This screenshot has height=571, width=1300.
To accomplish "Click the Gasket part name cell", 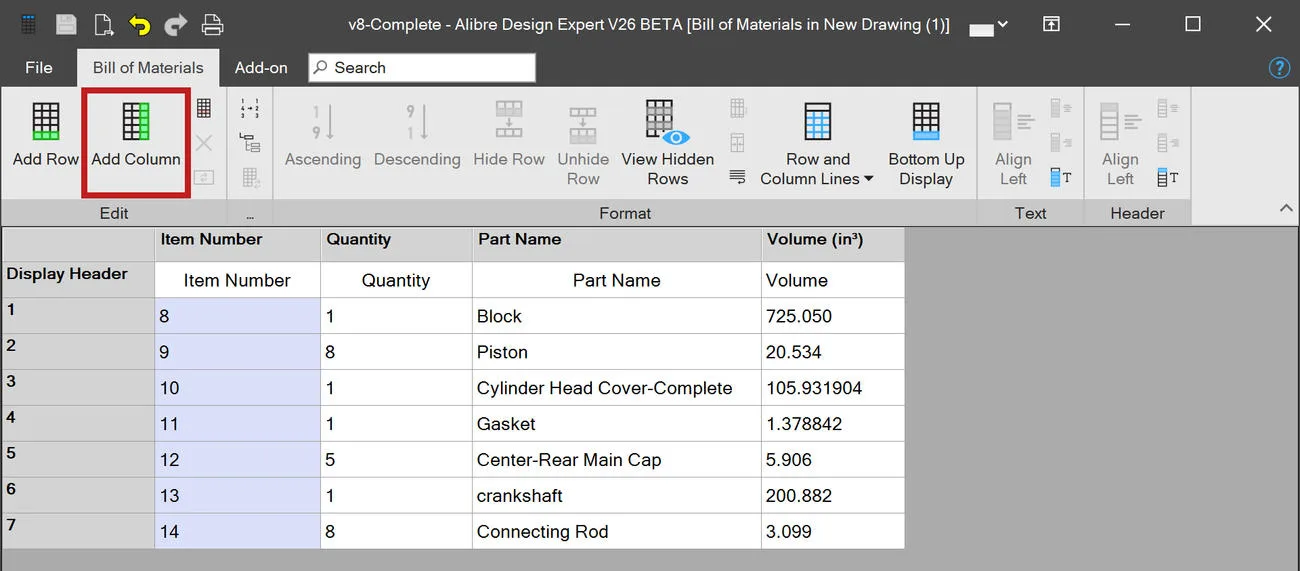I will point(617,424).
